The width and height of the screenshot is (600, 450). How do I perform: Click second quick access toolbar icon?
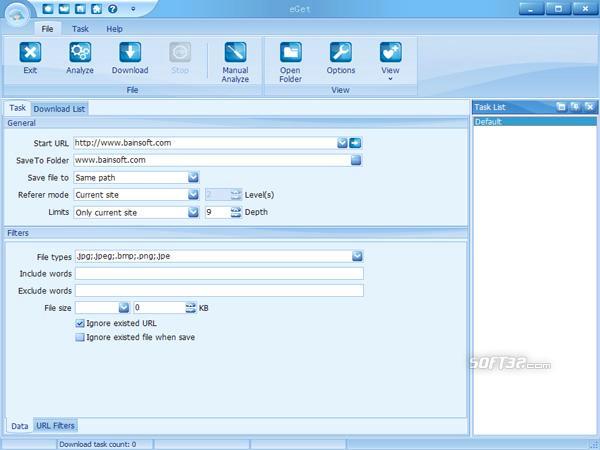point(64,8)
